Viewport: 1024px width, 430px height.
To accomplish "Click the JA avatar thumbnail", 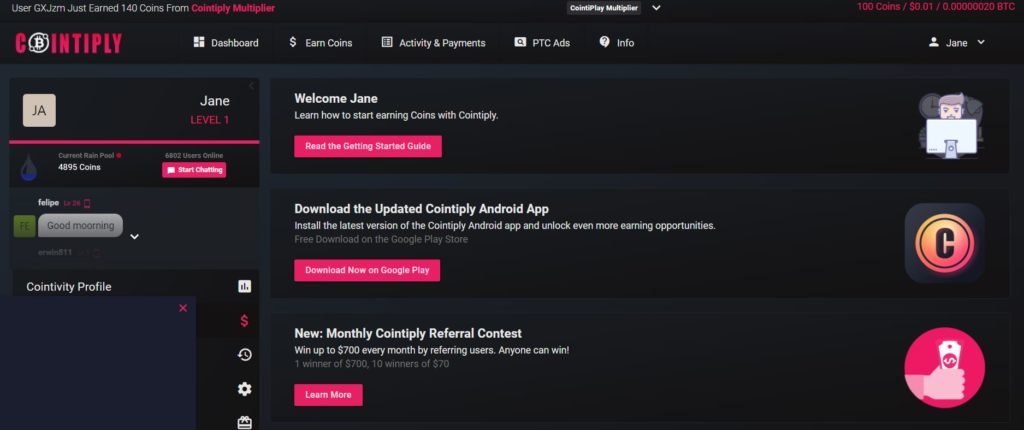I will click(39, 110).
